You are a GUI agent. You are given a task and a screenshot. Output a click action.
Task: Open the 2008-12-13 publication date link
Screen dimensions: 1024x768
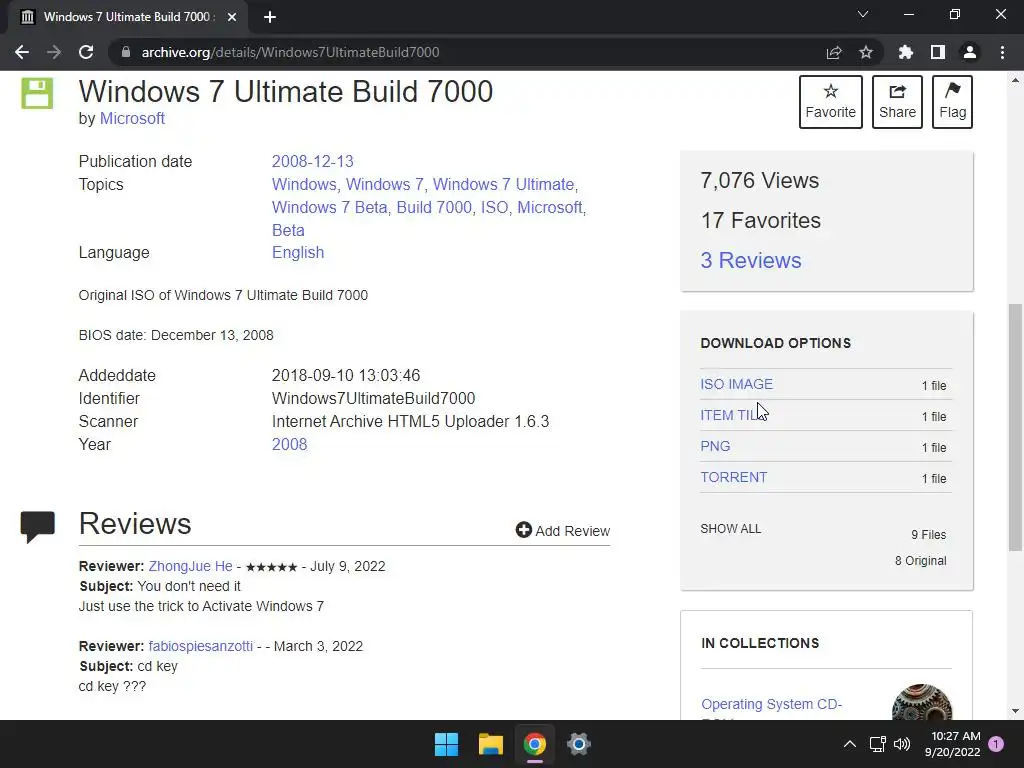pyautogui.click(x=312, y=161)
